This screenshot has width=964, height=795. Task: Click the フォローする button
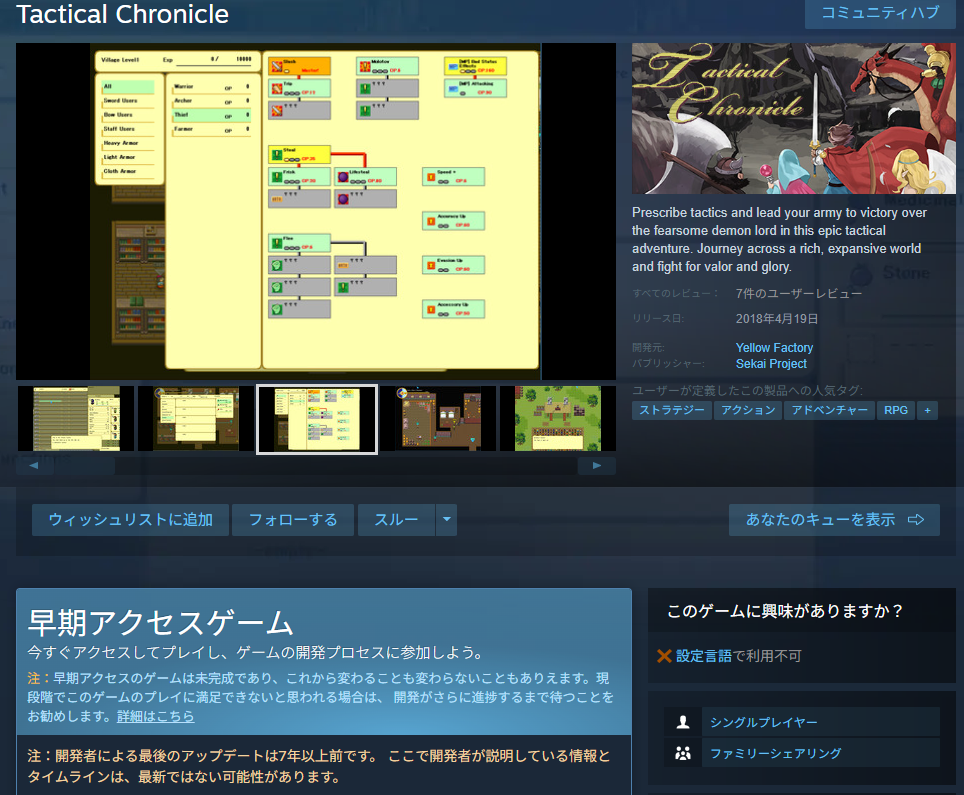coord(293,520)
